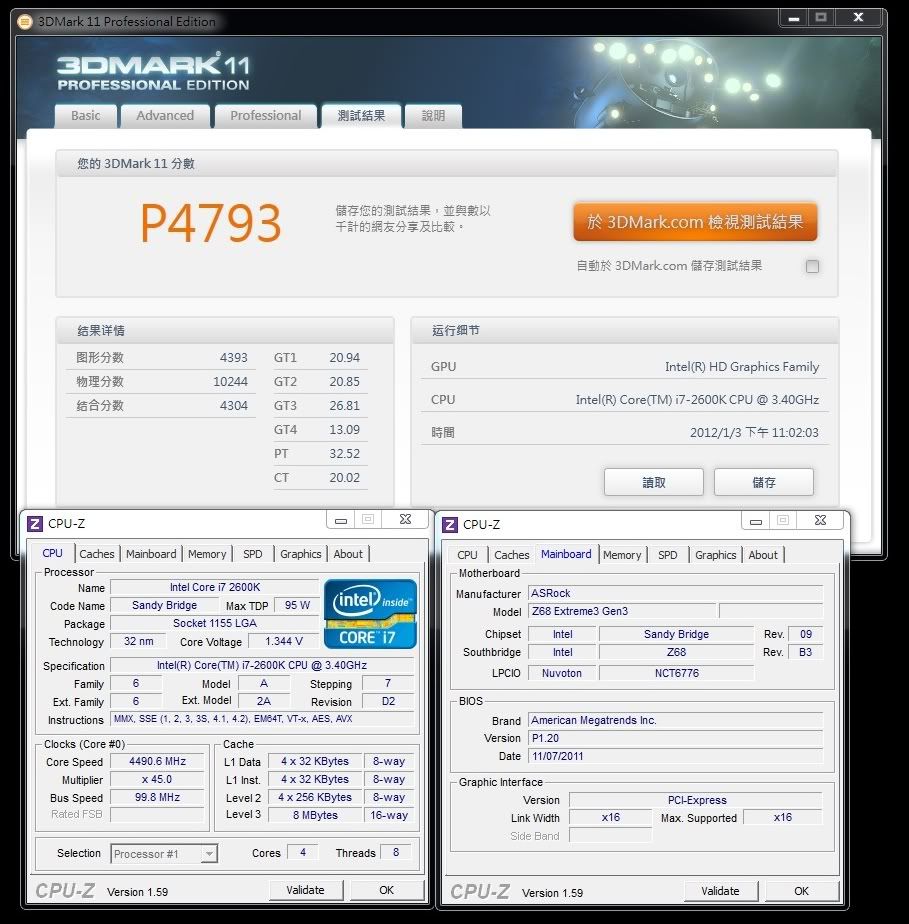Click Validate in left CPU-Z window
Image resolution: width=909 pixels, height=924 pixels.
(306, 890)
